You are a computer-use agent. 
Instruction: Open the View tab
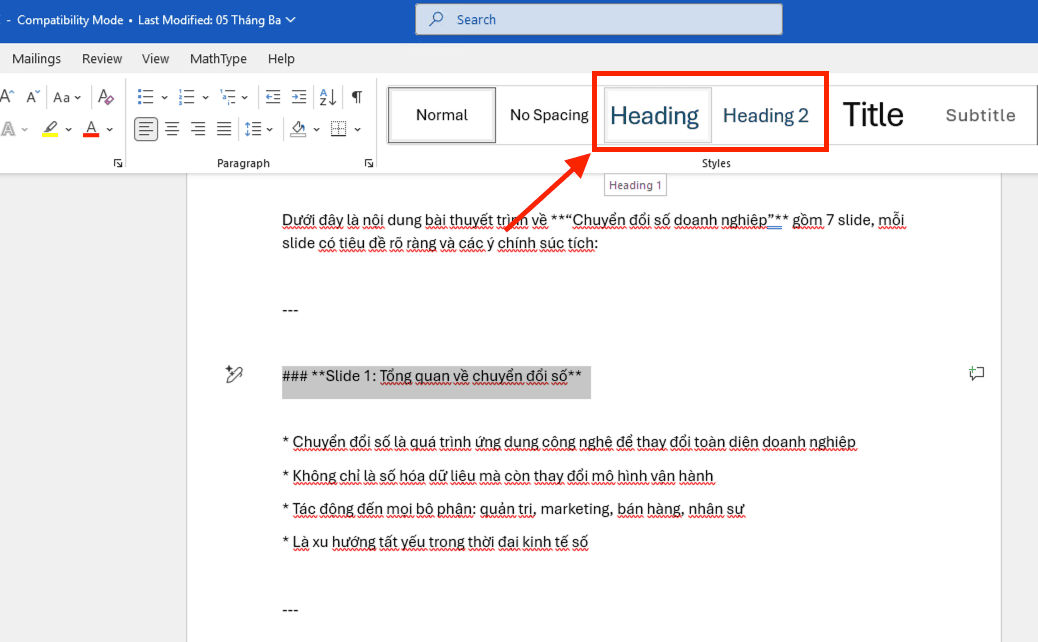[x=156, y=59]
